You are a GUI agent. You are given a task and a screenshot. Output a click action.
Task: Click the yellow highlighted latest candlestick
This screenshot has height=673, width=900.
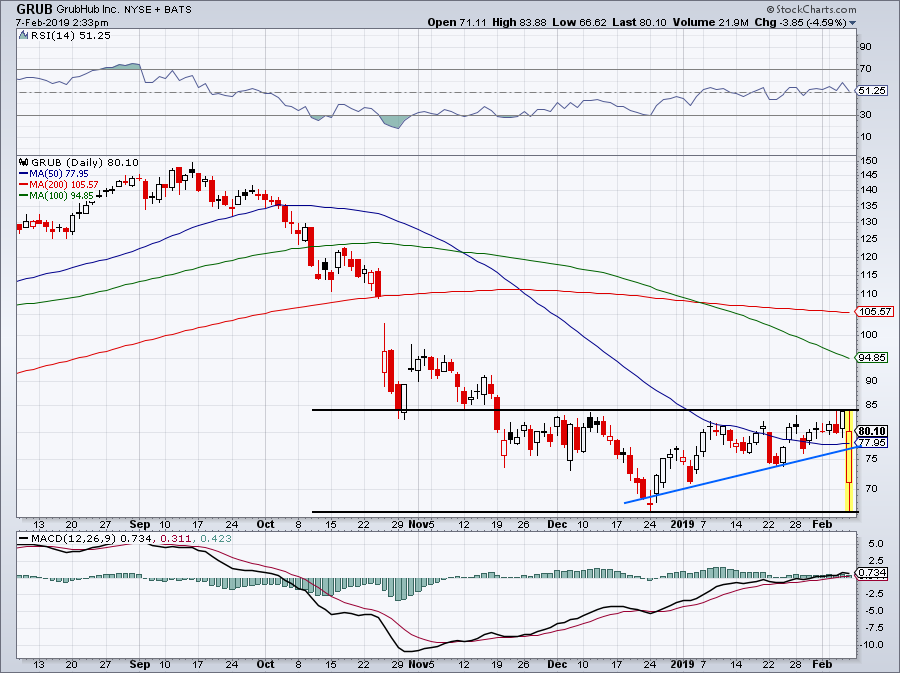(848, 461)
